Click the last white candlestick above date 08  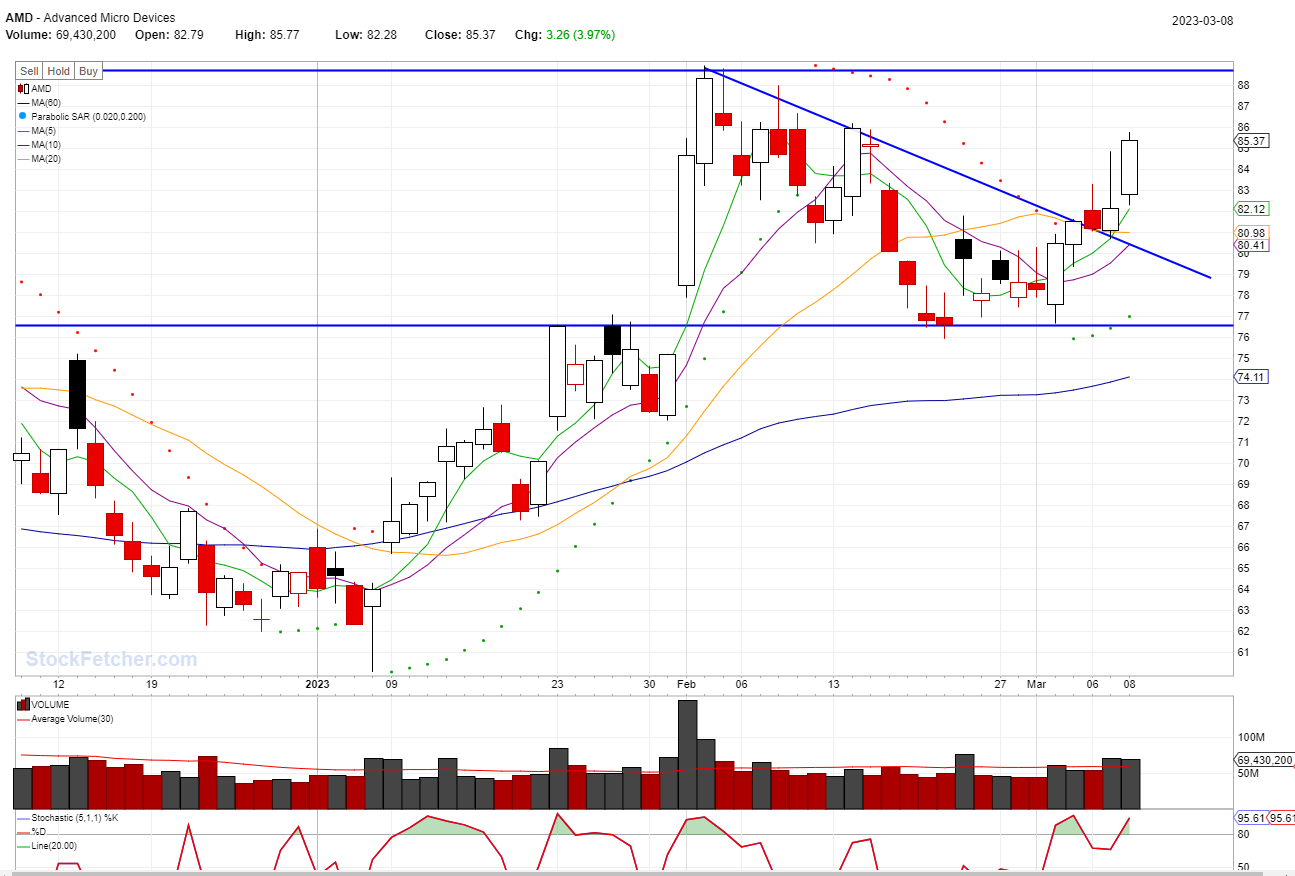tap(1129, 167)
